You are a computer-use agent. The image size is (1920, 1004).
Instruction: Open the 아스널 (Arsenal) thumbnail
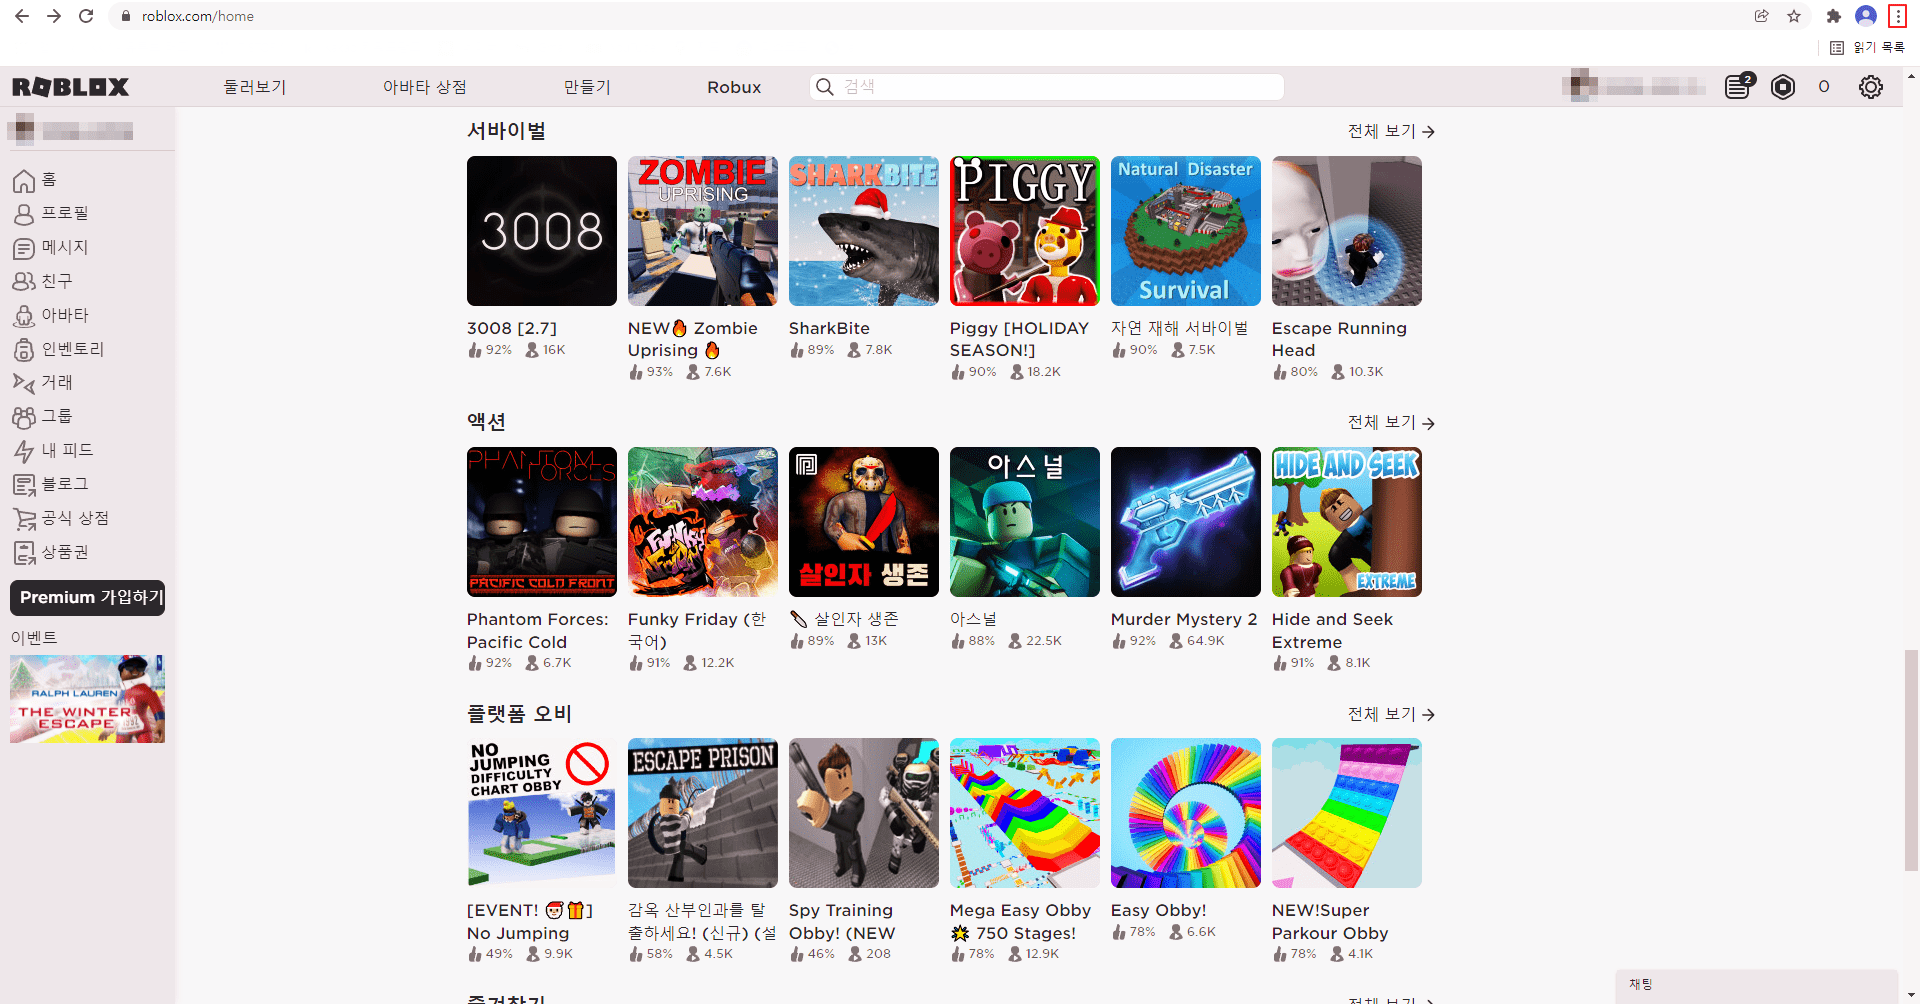(x=1025, y=522)
